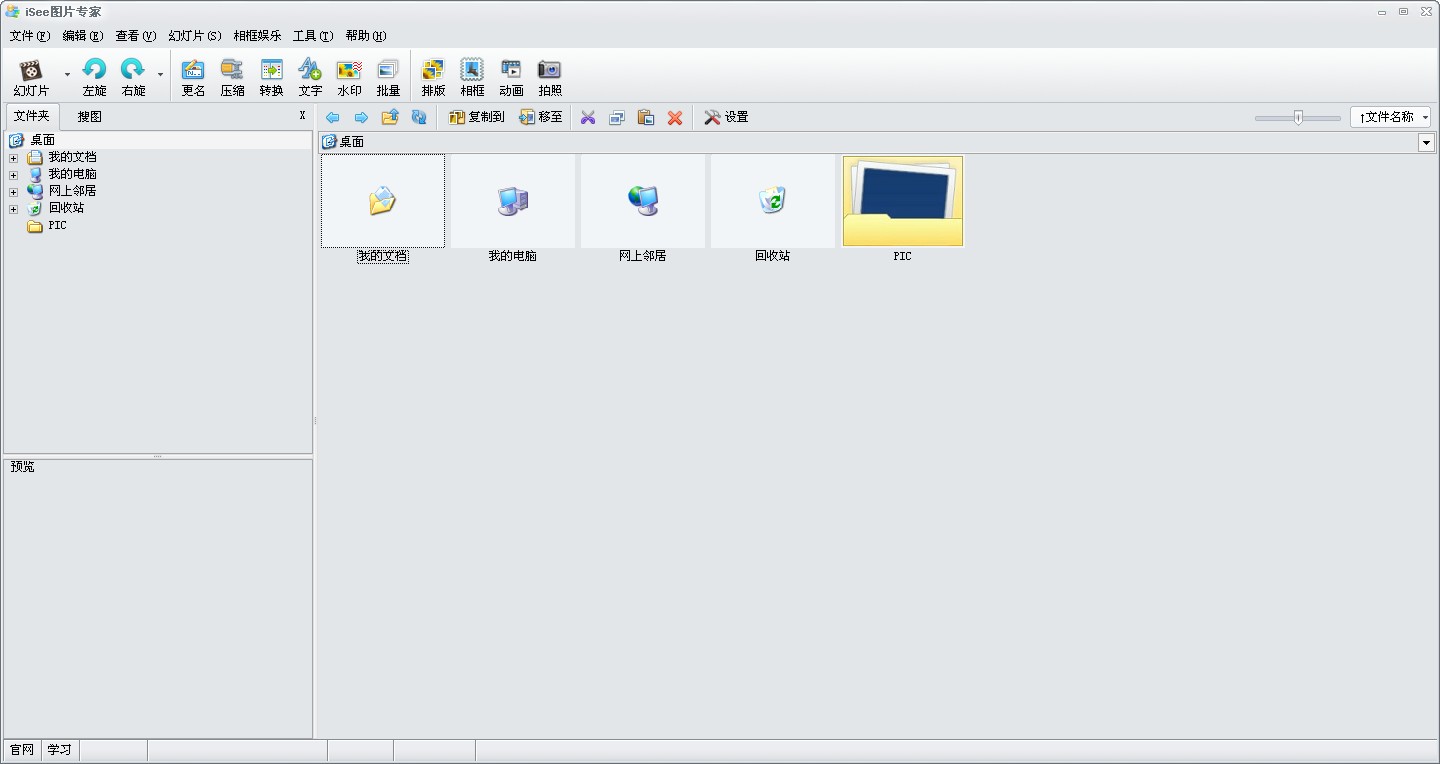
Task: Open the compress (压缩) tool
Action: coord(232,77)
